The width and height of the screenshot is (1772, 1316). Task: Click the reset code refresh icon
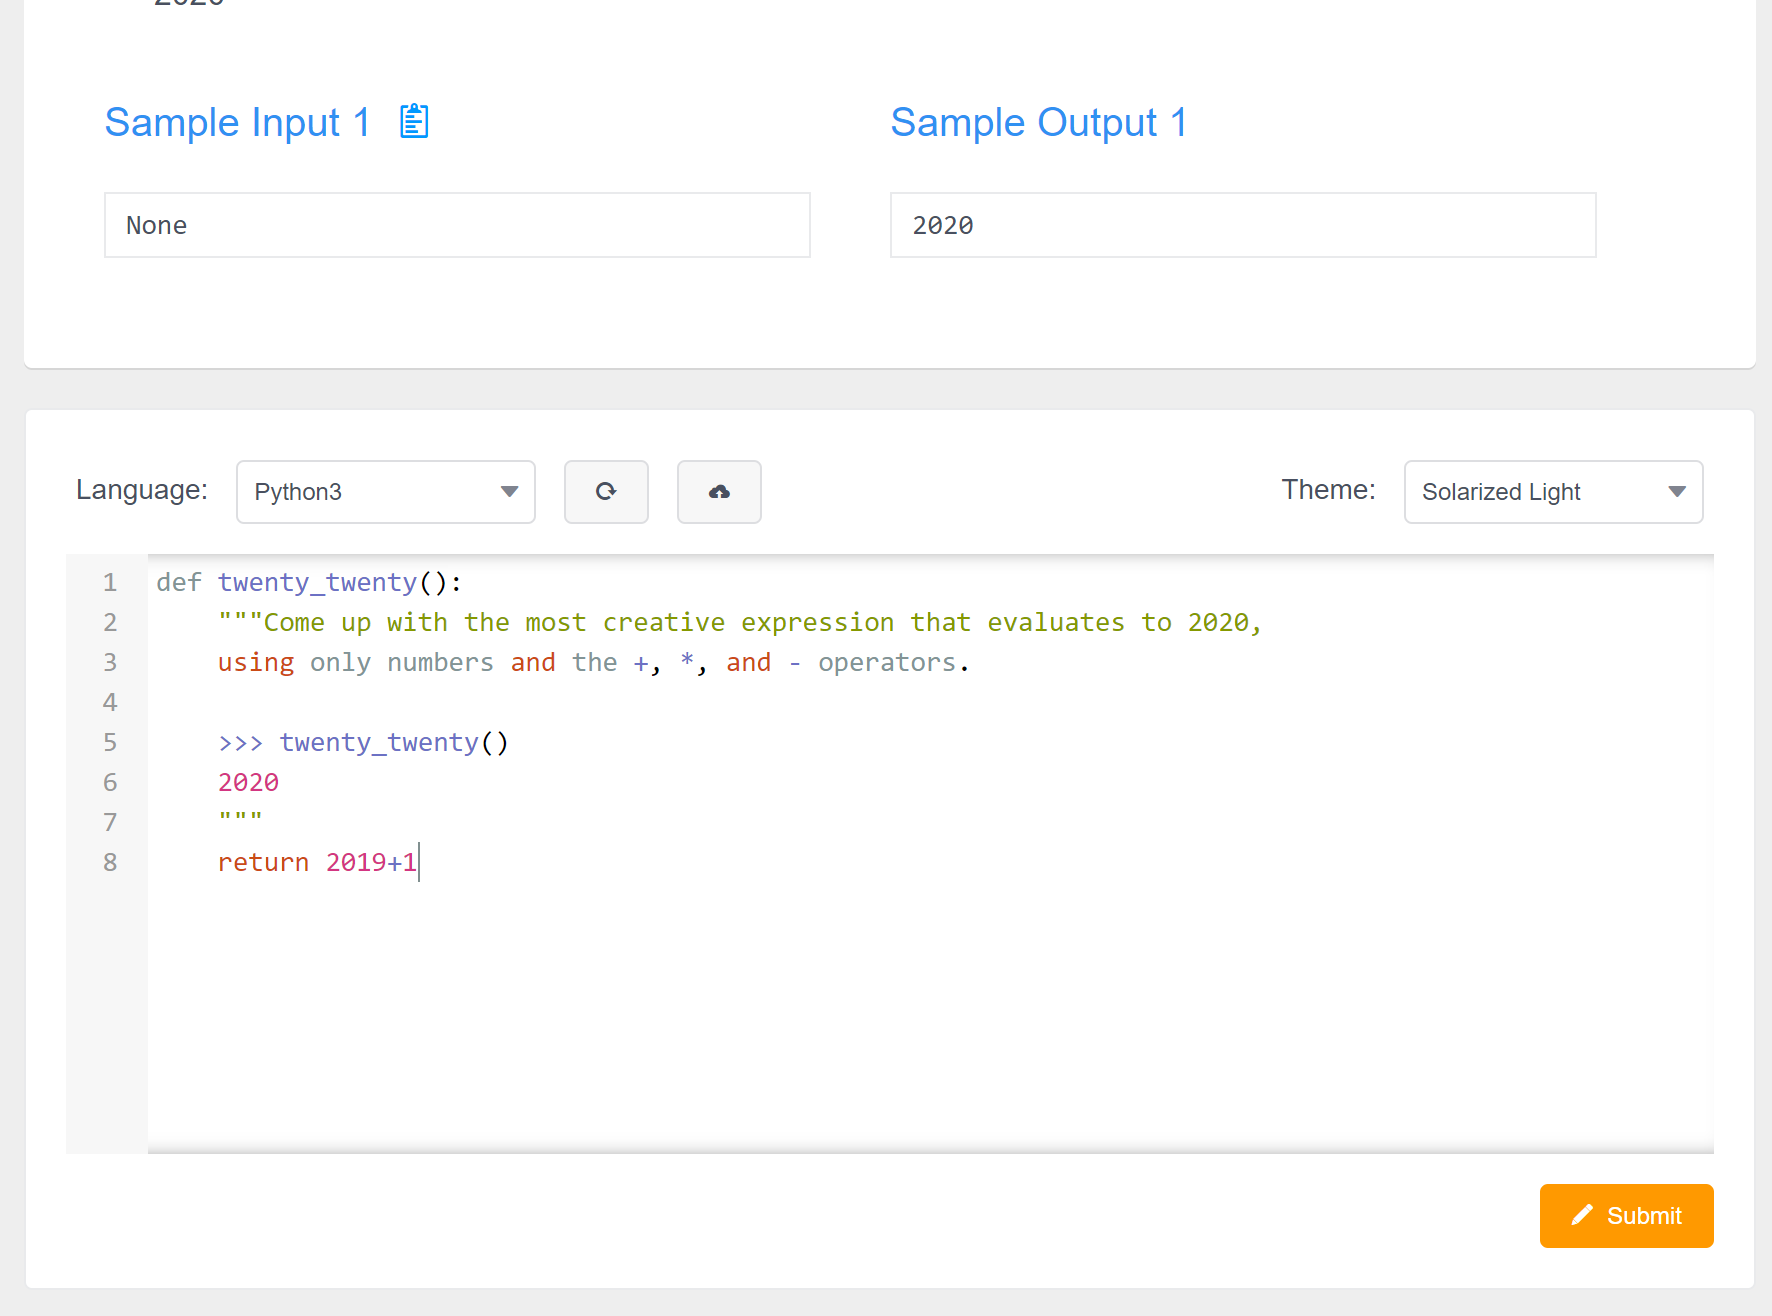coord(606,492)
